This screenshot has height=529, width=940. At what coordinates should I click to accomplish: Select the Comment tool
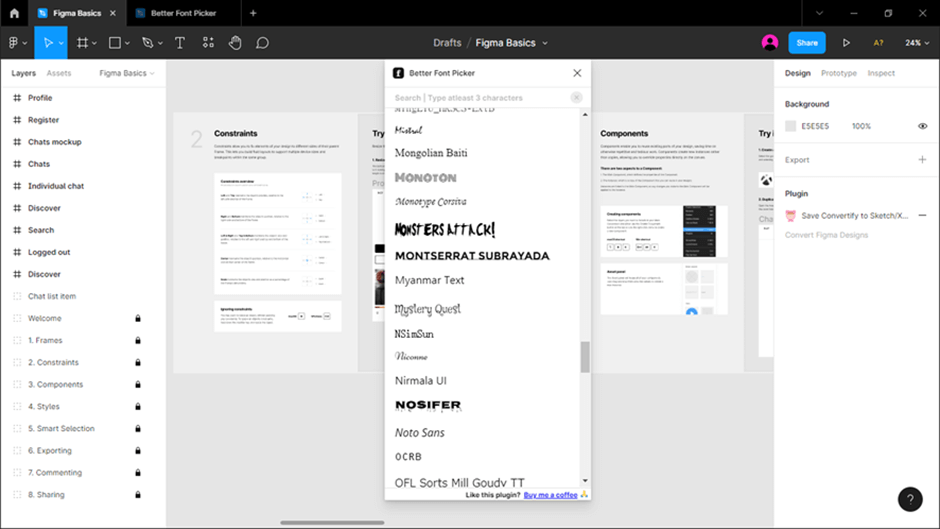(263, 43)
